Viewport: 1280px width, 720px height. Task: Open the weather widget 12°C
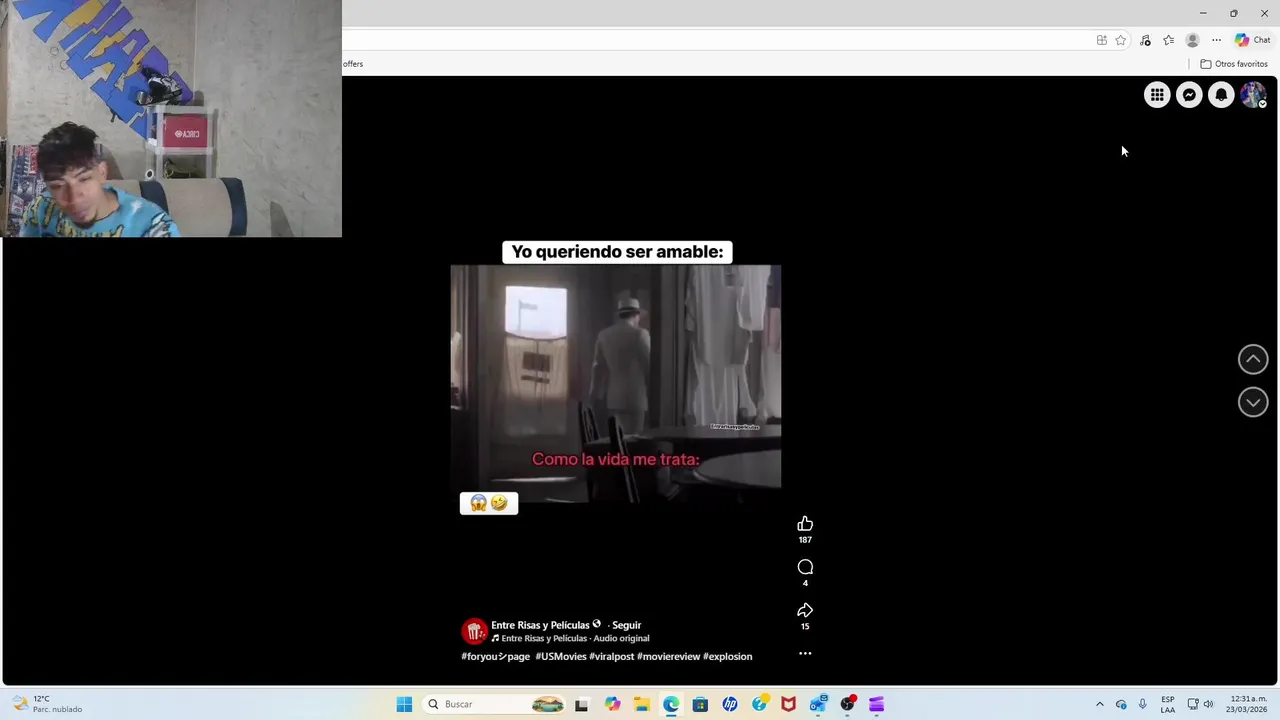tap(47, 704)
